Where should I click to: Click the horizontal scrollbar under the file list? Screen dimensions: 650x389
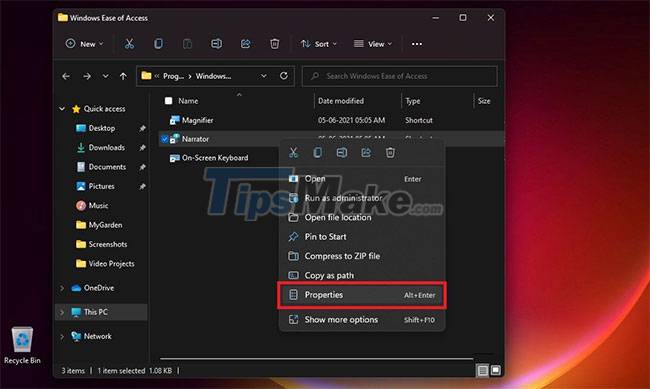coord(316,358)
